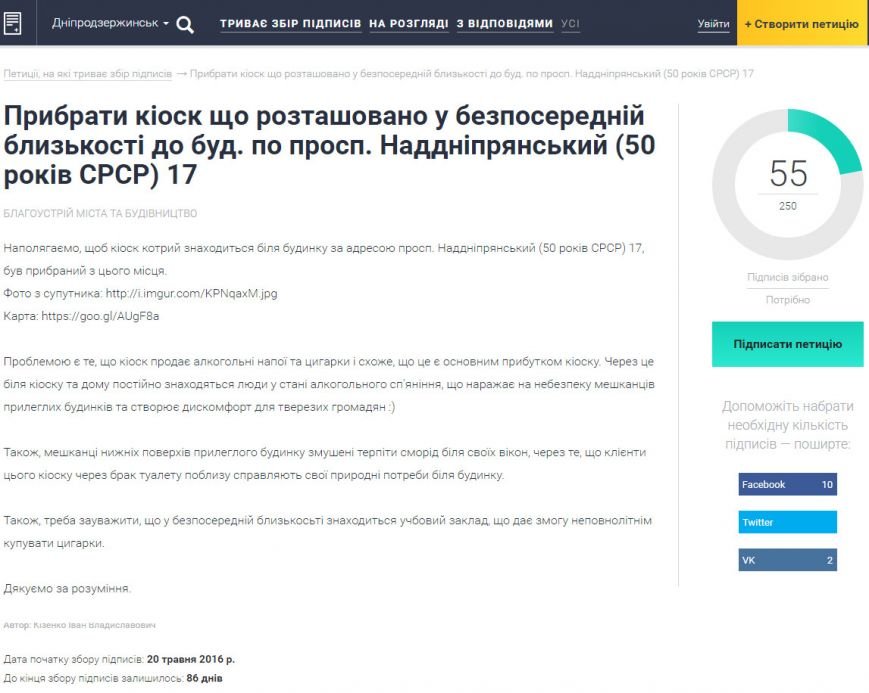Click the Благоустрій міста та будівництво category
Image resolution: width=869 pixels, height=693 pixels.
tap(100, 213)
